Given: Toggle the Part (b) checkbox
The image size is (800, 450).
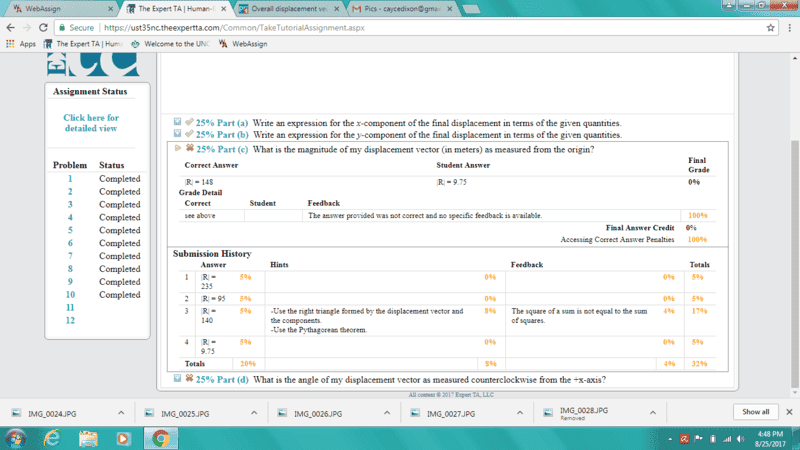Looking at the screenshot, I should pyautogui.click(x=177, y=134).
